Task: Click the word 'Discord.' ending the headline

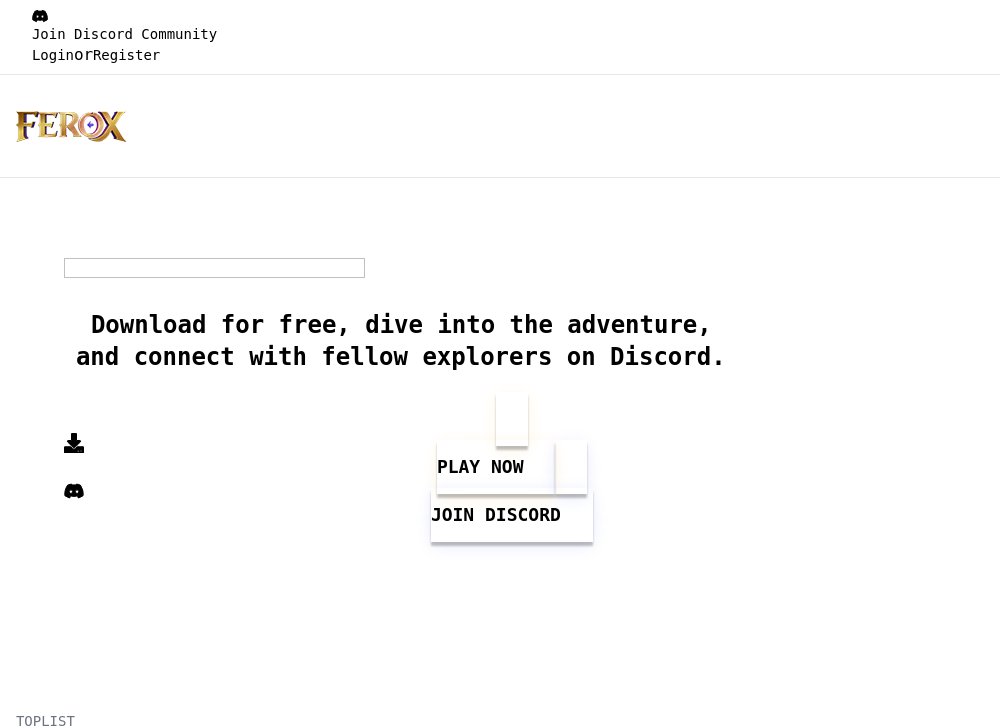Action: (667, 357)
